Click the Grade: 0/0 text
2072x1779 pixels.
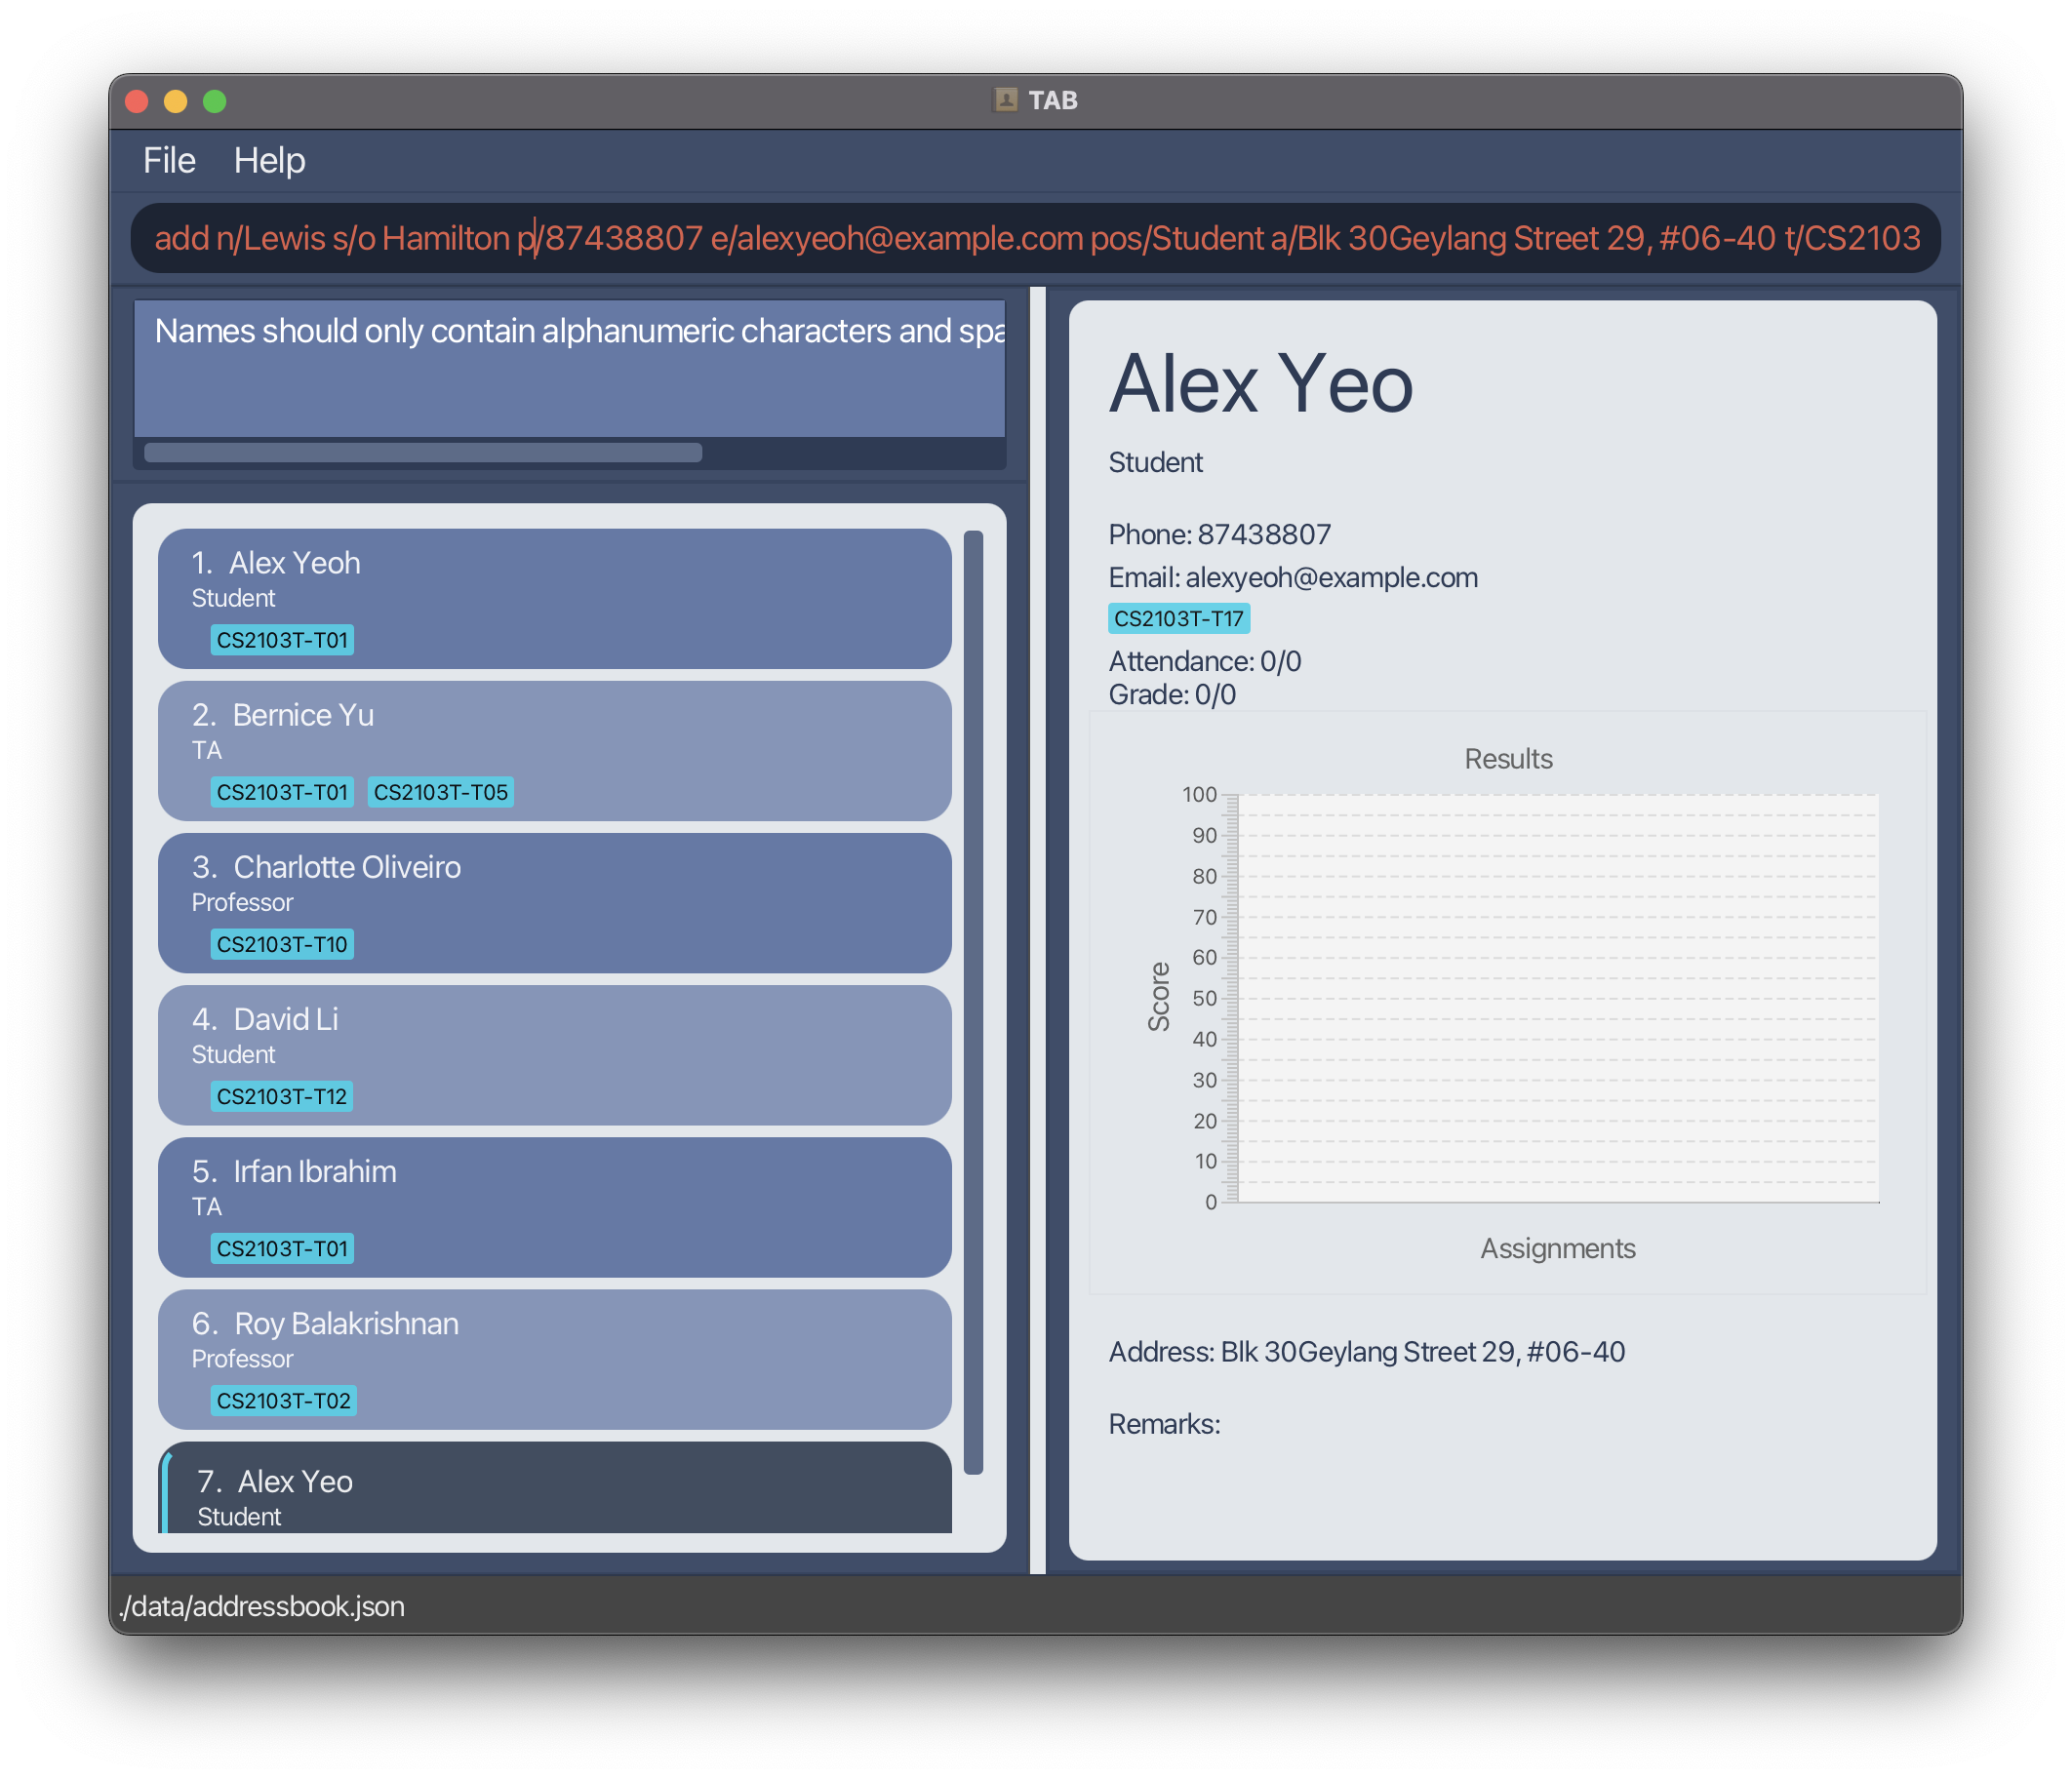pos(1172,694)
